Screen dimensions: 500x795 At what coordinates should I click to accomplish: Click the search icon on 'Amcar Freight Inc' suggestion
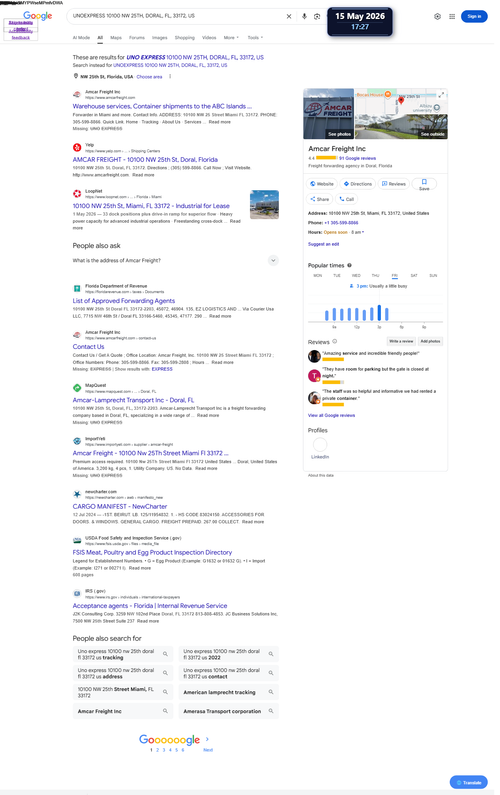165,711
